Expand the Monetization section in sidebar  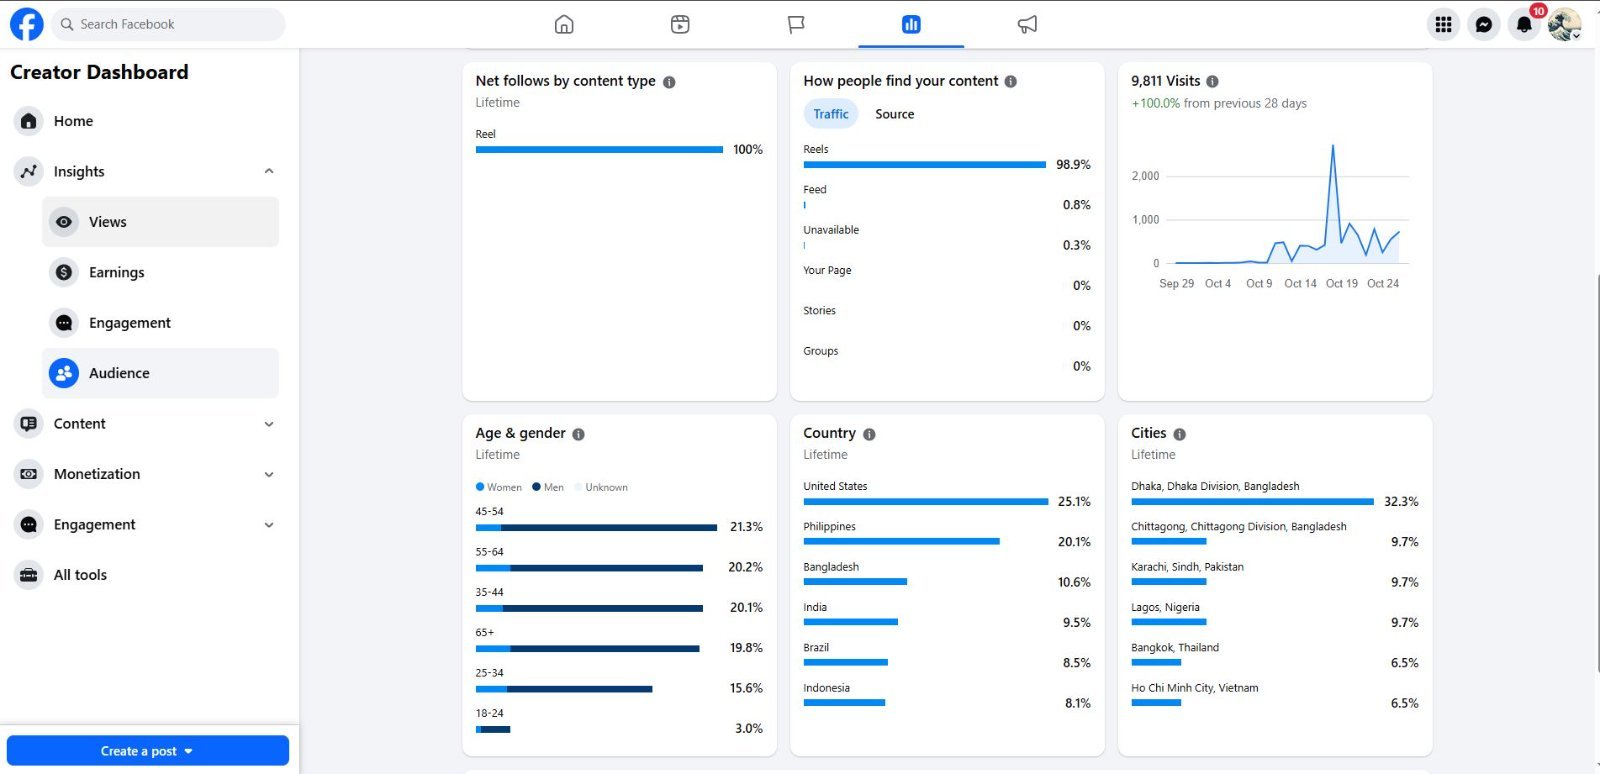(x=269, y=474)
